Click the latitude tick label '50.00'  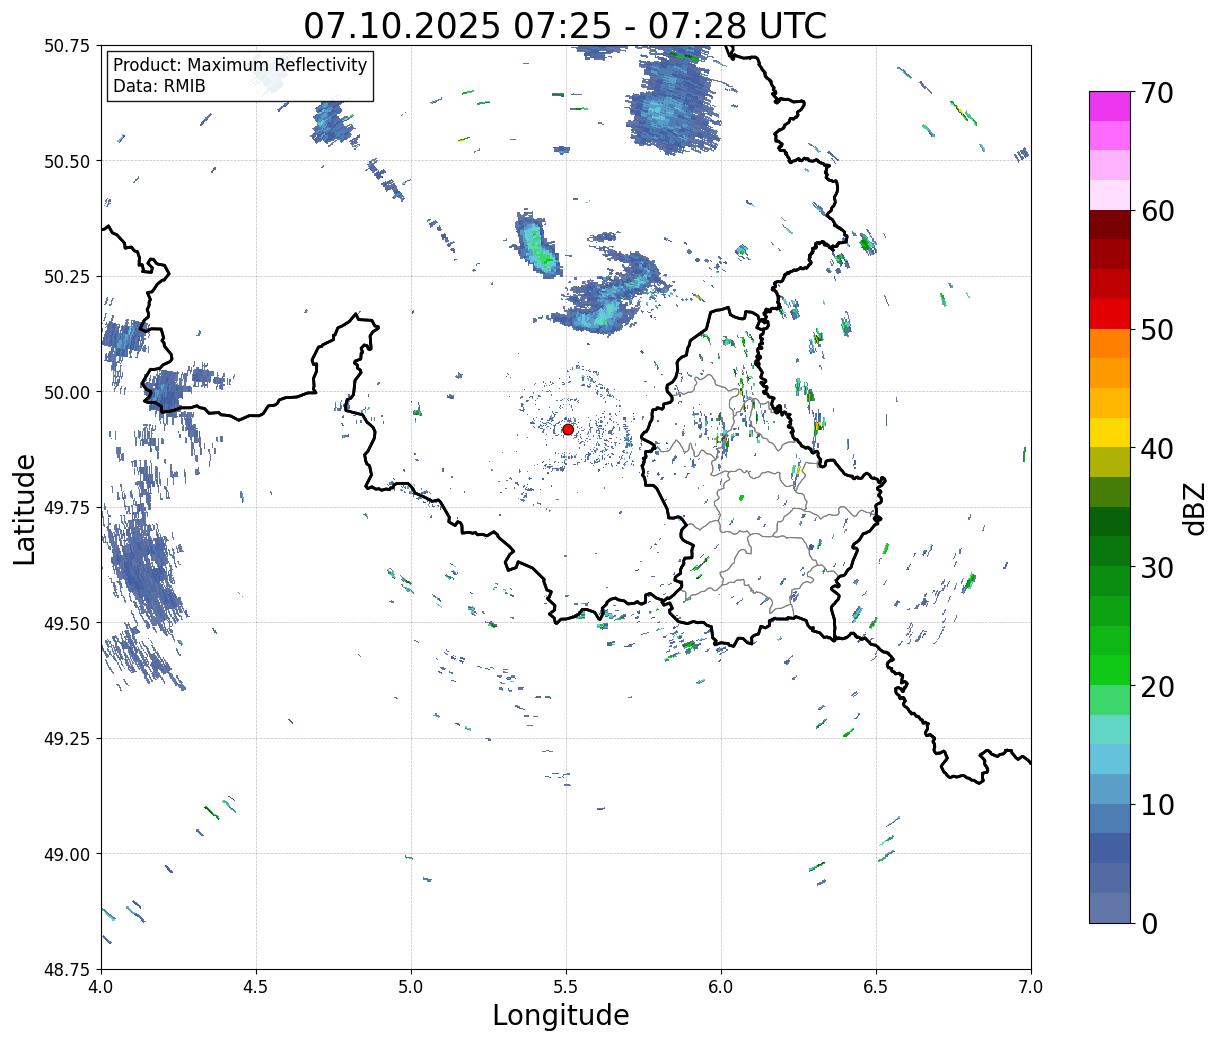[66, 392]
